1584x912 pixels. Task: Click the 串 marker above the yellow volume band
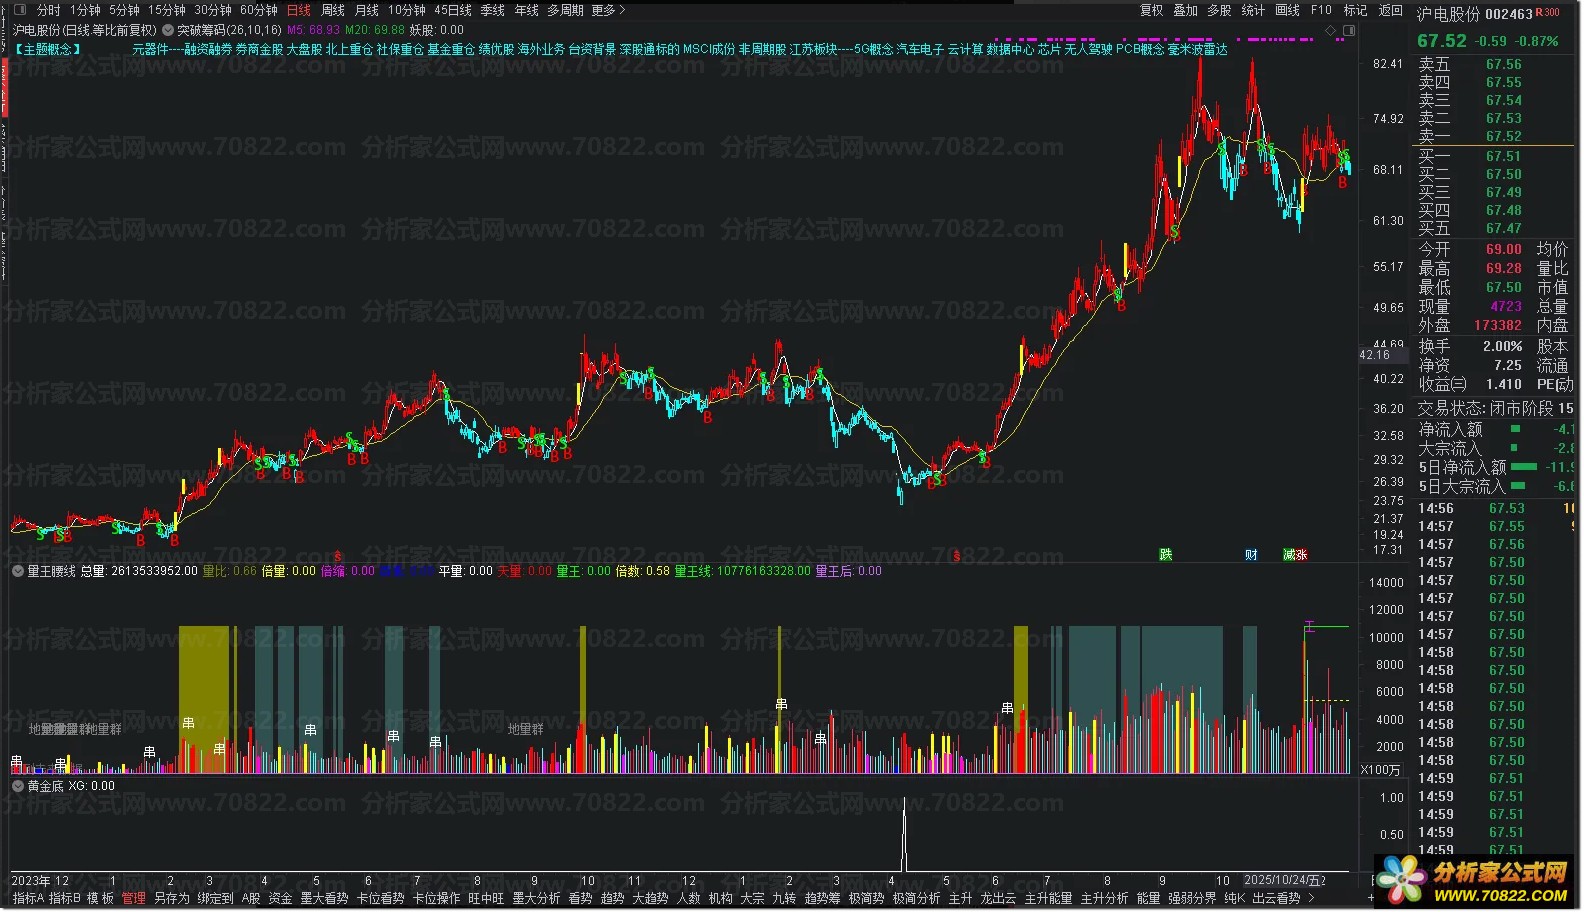click(x=188, y=723)
